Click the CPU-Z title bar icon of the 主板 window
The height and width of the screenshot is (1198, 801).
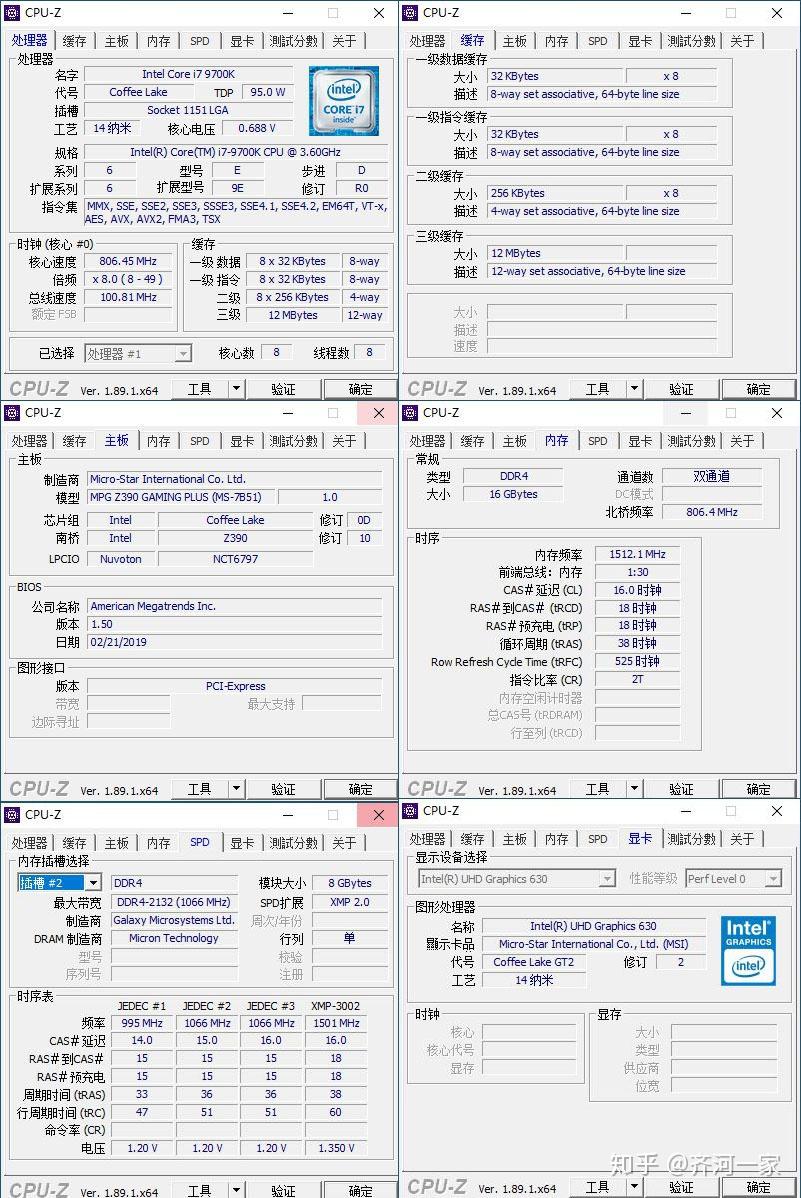click(x=11, y=412)
